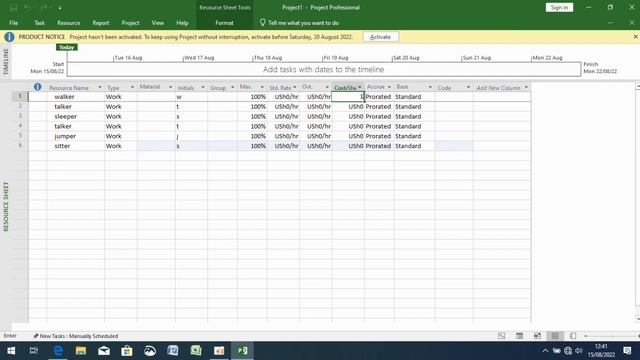Screen dimensions: 640x360
Task: Select the sleeper resource name cell
Action: (x=76, y=116)
